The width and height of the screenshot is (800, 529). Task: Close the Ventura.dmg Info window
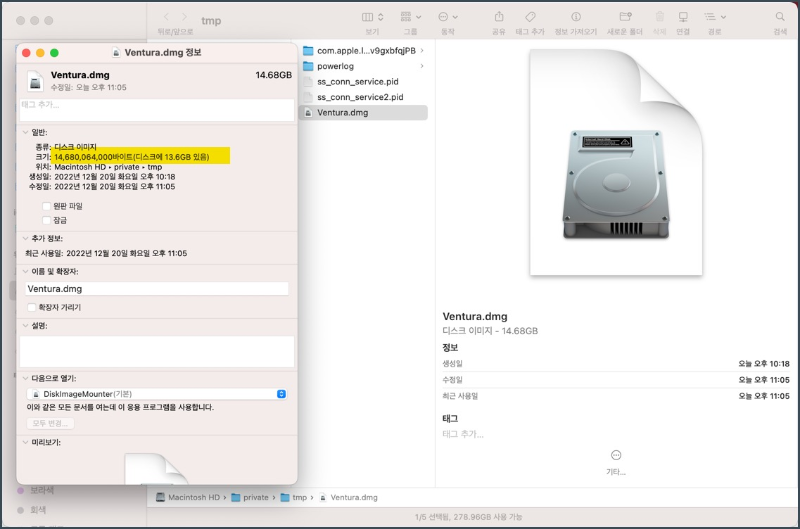pyautogui.click(x=27, y=53)
